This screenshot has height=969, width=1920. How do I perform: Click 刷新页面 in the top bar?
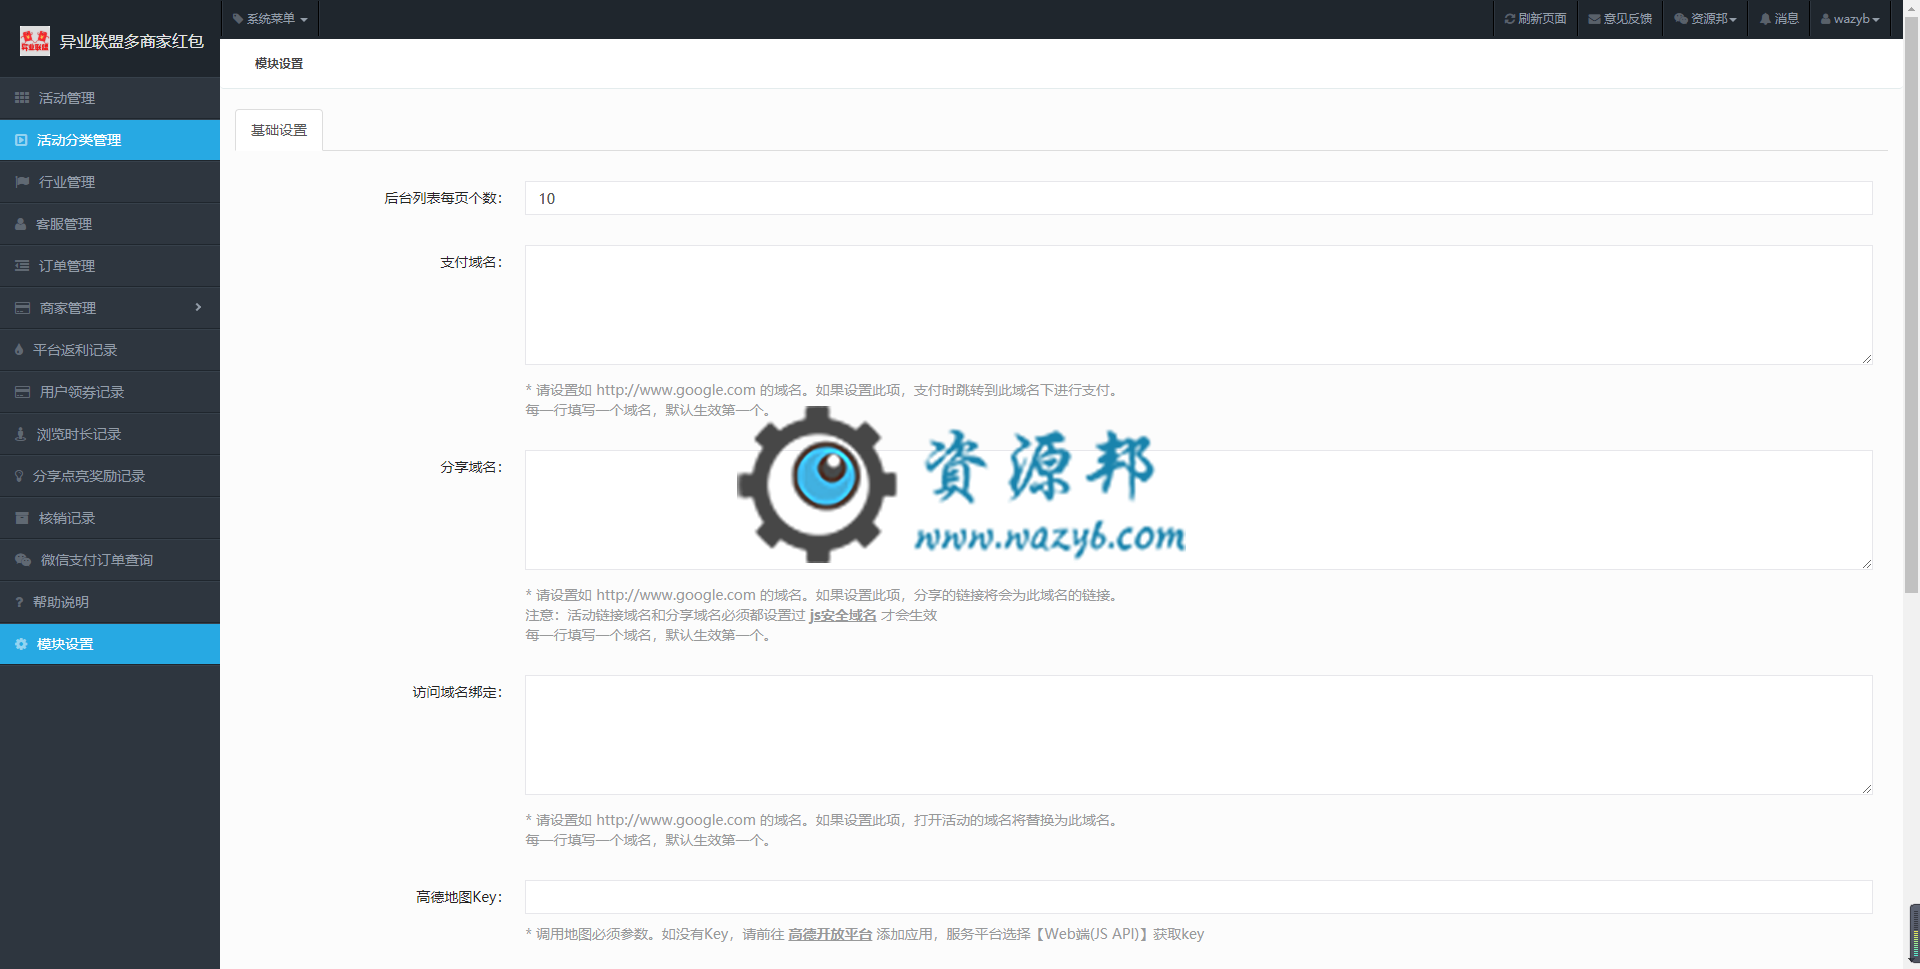click(x=1536, y=19)
